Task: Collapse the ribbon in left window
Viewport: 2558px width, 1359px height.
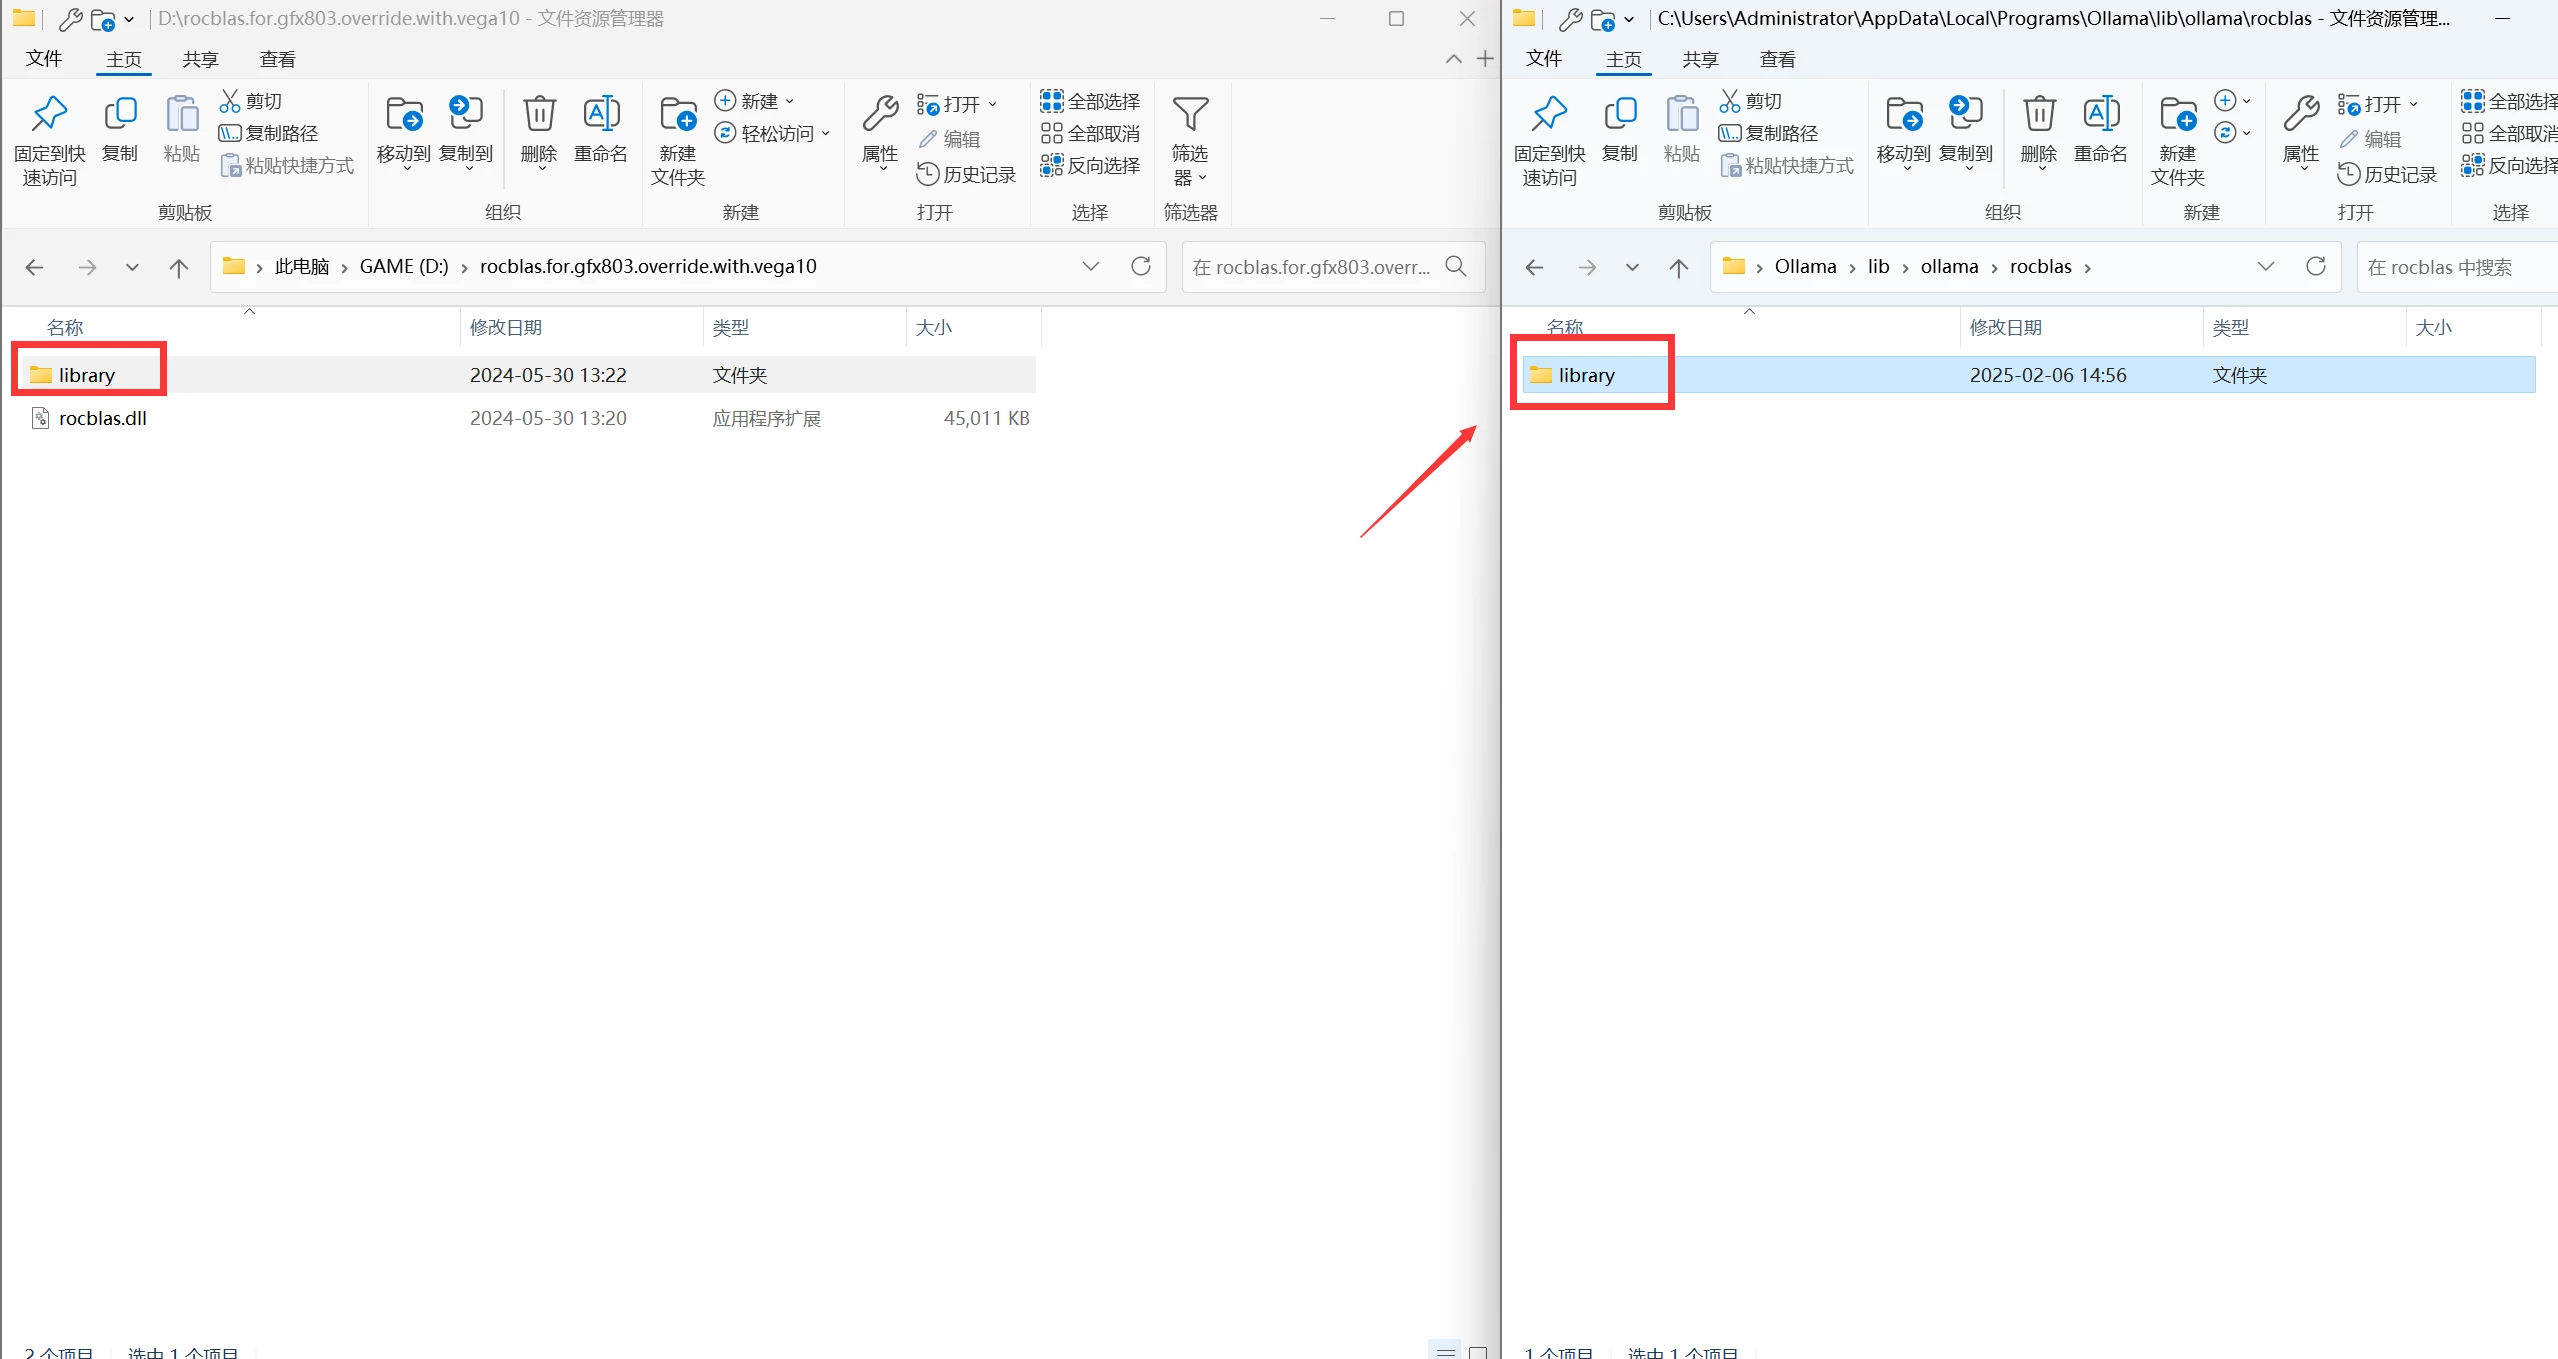Action: pyautogui.click(x=1453, y=59)
